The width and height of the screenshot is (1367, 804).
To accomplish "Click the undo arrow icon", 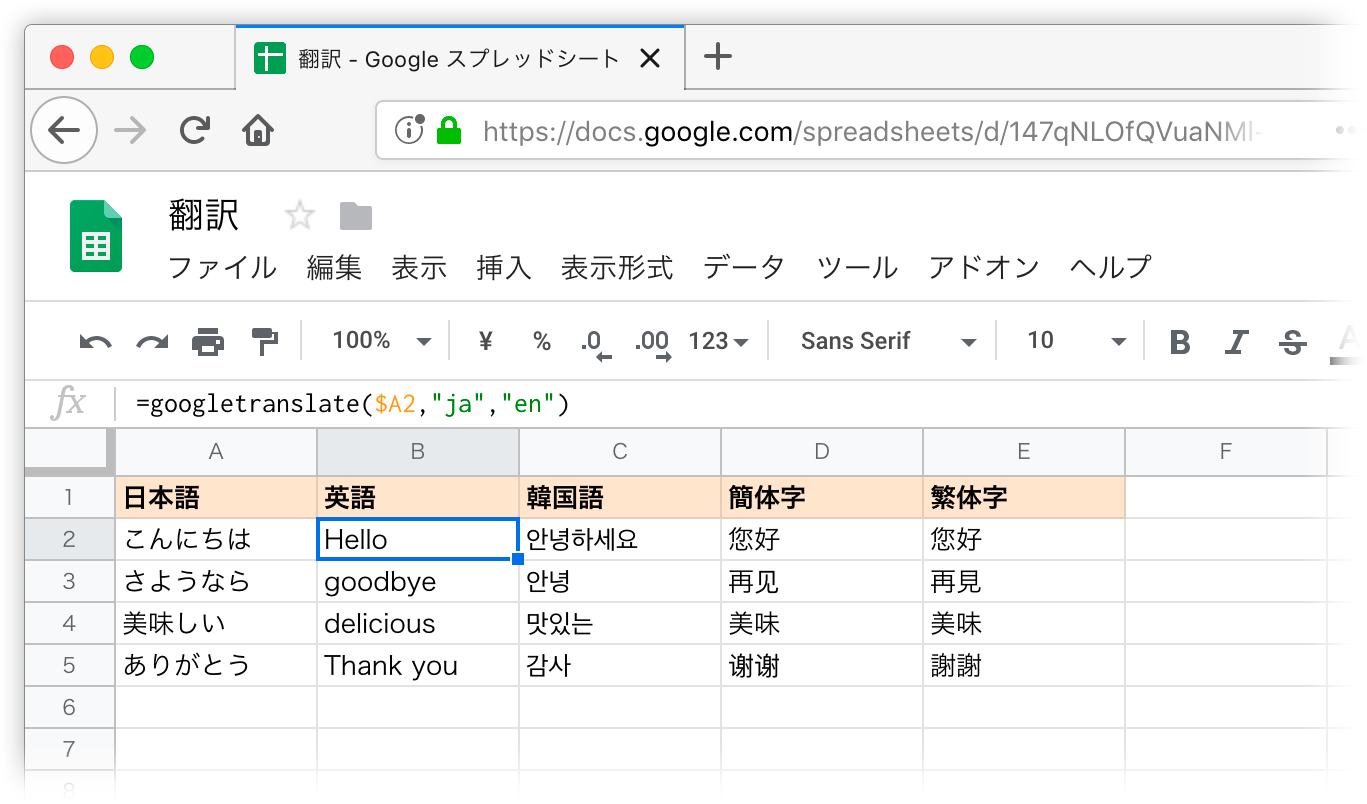I will pos(96,342).
